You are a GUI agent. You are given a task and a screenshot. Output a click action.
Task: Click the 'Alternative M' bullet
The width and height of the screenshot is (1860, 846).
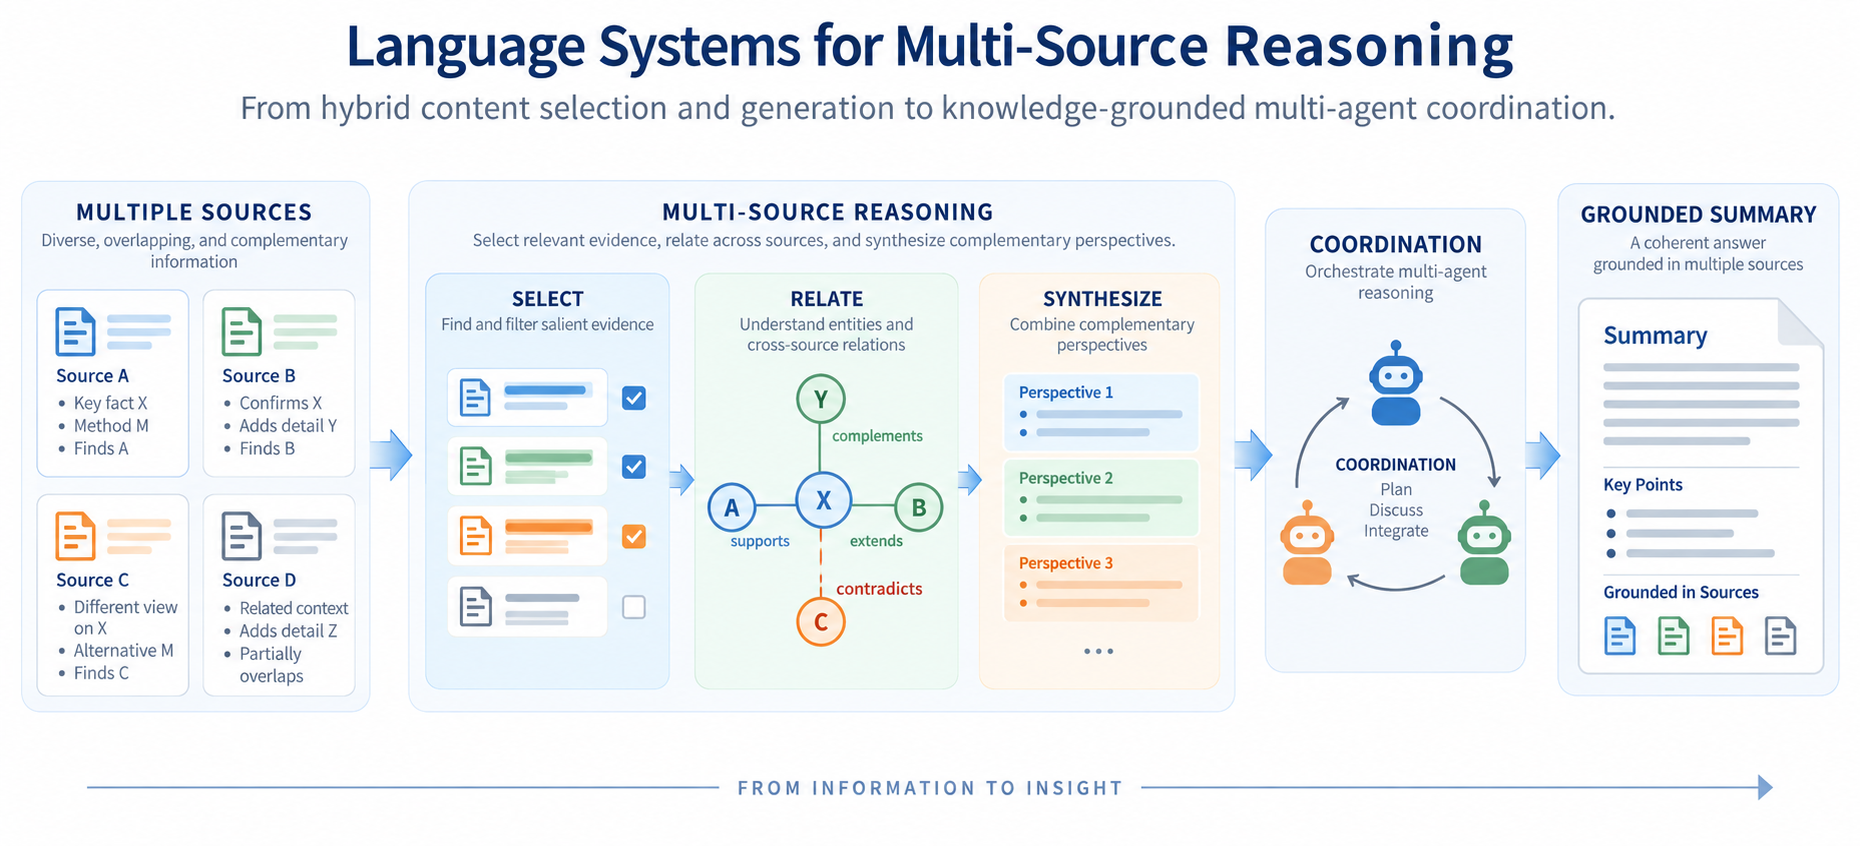(x=123, y=651)
